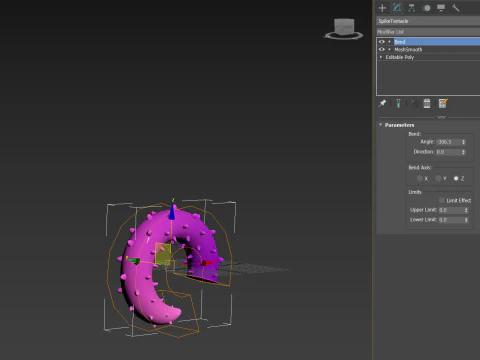480x360 pixels.
Task: Open the Motion command panel tab
Action: pos(427,8)
